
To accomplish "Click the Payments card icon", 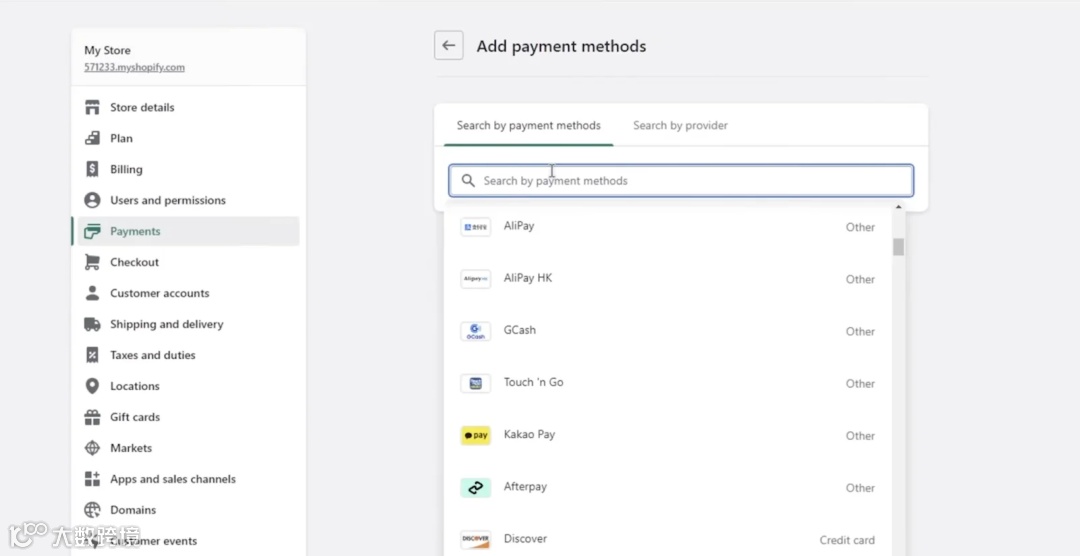I will click(x=92, y=231).
